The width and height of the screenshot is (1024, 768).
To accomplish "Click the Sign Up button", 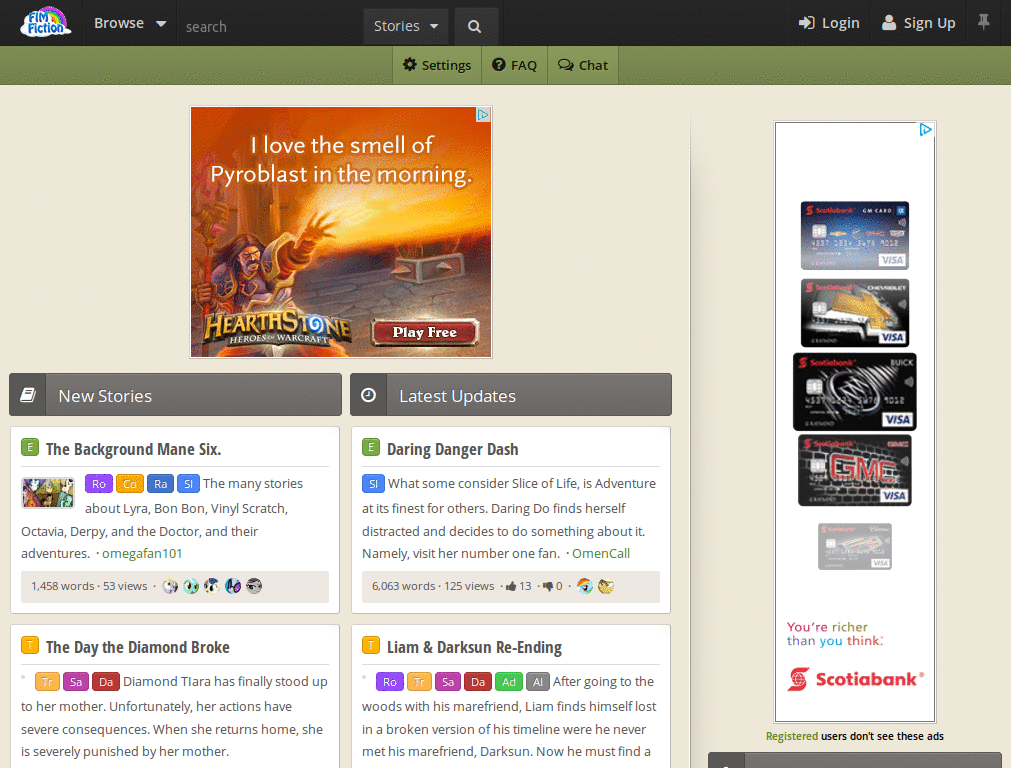I will point(918,23).
